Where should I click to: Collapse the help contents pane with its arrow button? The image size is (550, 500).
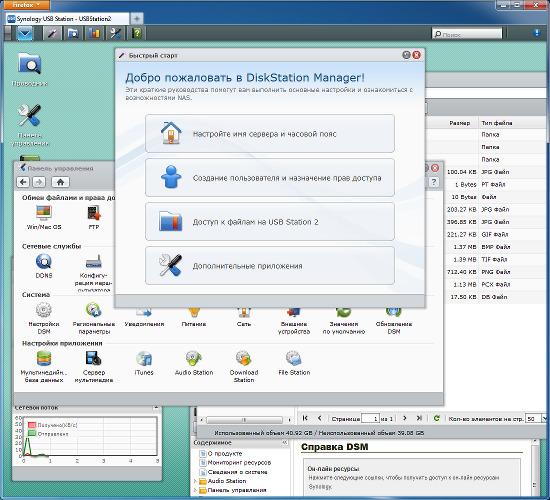pos(285,443)
